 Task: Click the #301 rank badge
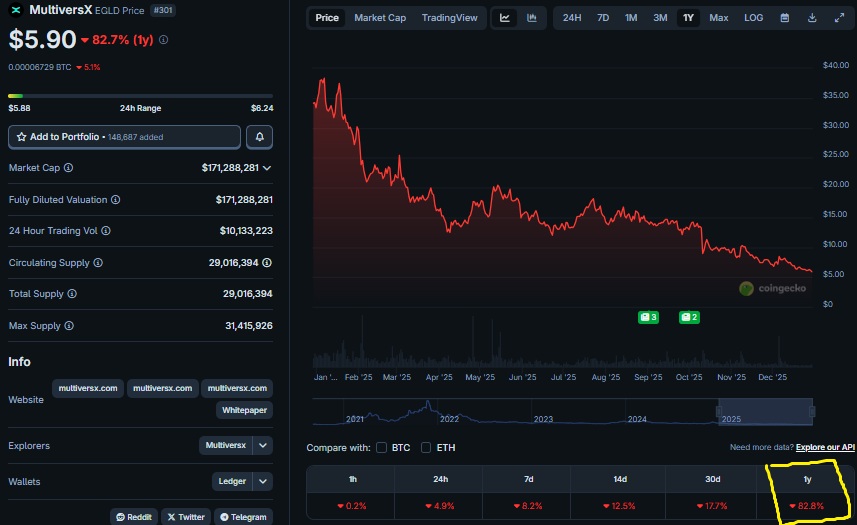click(163, 10)
